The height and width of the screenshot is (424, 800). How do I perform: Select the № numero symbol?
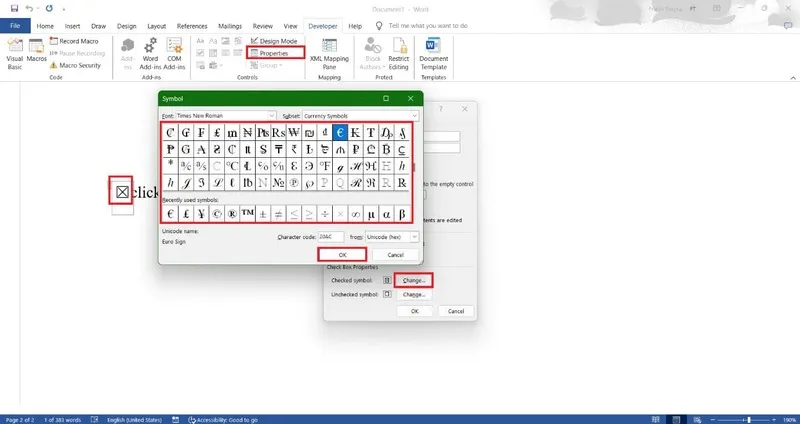pos(279,182)
